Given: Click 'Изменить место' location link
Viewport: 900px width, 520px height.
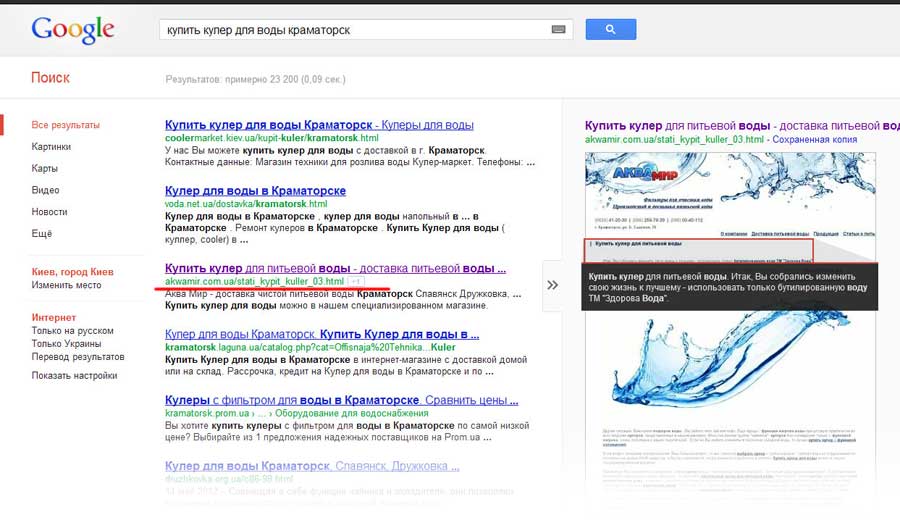Looking at the screenshot, I should click(x=66, y=285).
